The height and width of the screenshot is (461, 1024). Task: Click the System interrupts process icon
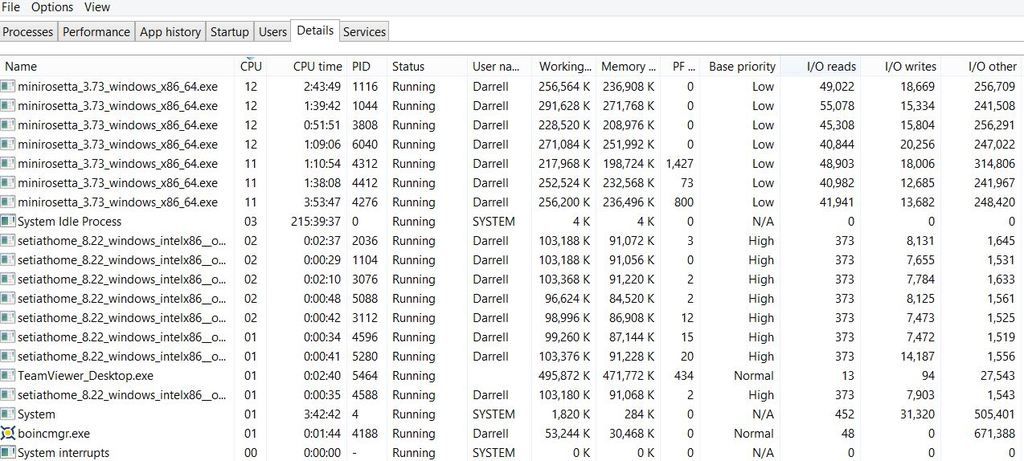click(x=8, y=452)
